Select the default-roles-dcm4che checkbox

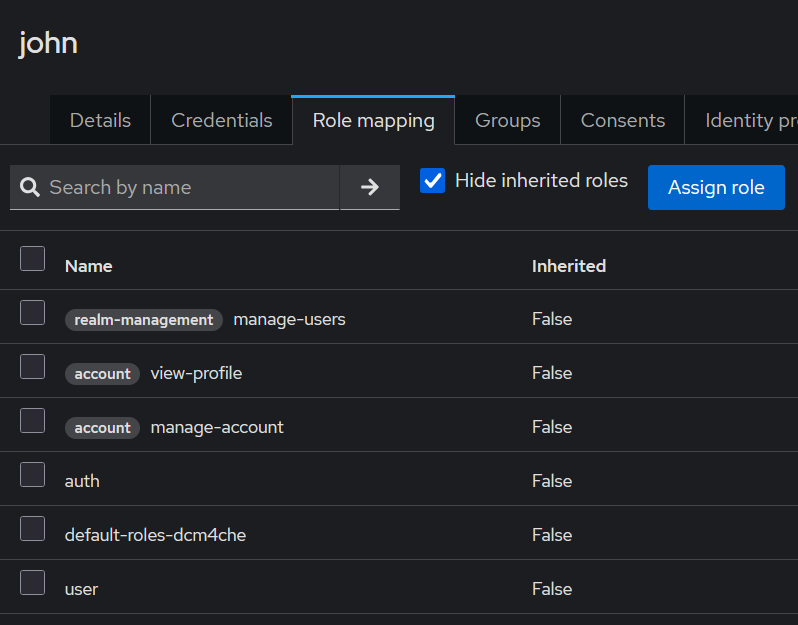tap(33, 529)
